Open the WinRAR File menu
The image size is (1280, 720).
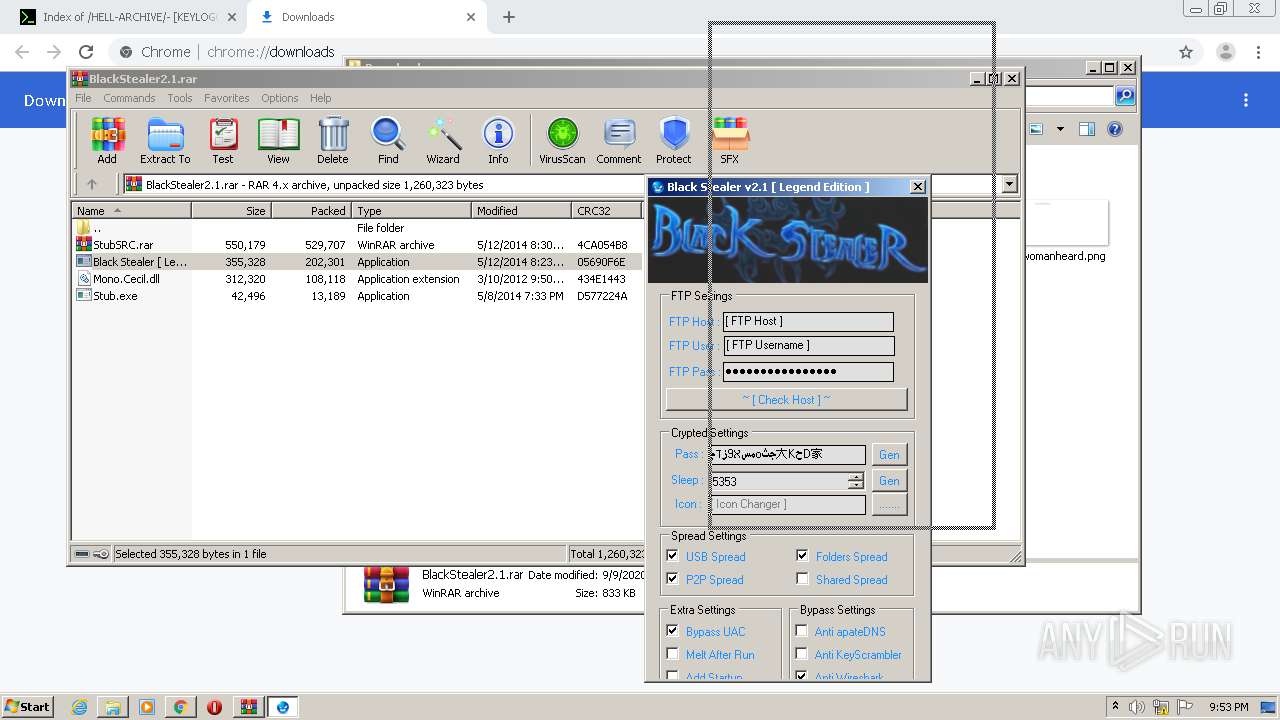coord(83,98)
